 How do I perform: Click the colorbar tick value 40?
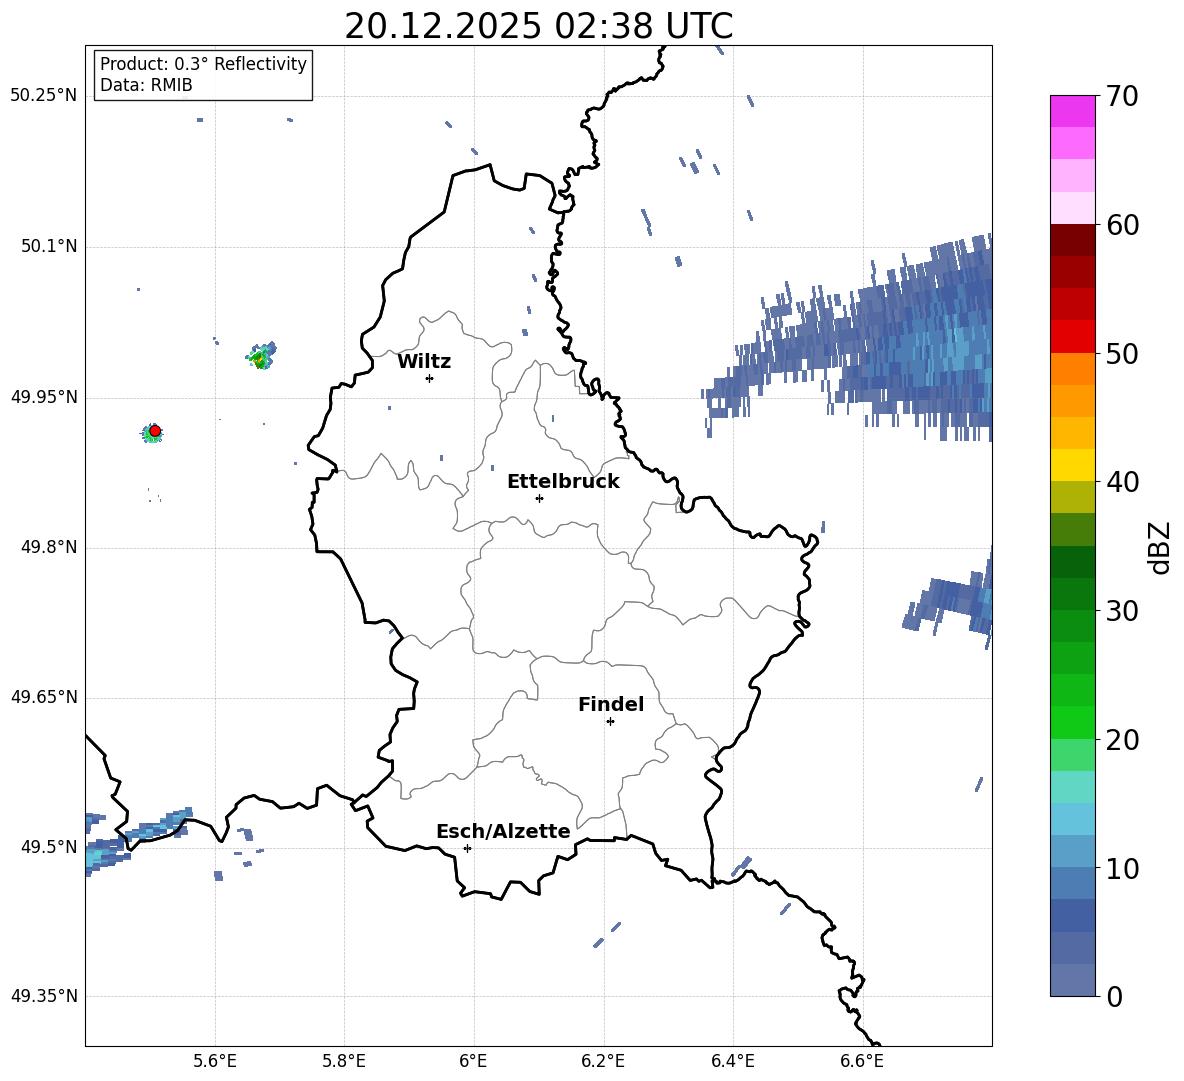1121,482
